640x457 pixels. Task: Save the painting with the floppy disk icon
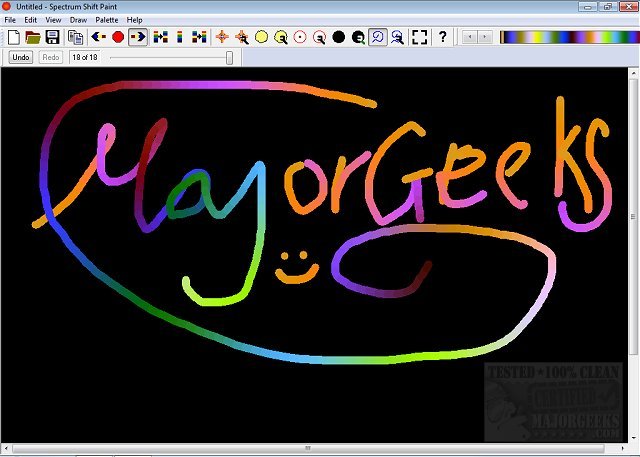(52, 37)
